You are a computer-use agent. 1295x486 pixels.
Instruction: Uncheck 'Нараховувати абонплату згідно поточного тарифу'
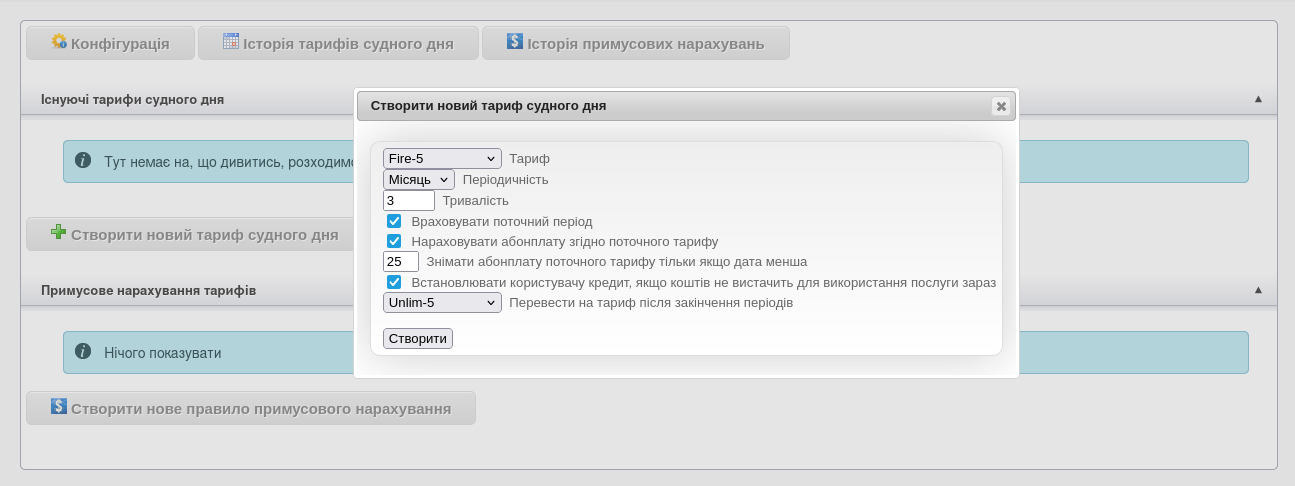394,241
